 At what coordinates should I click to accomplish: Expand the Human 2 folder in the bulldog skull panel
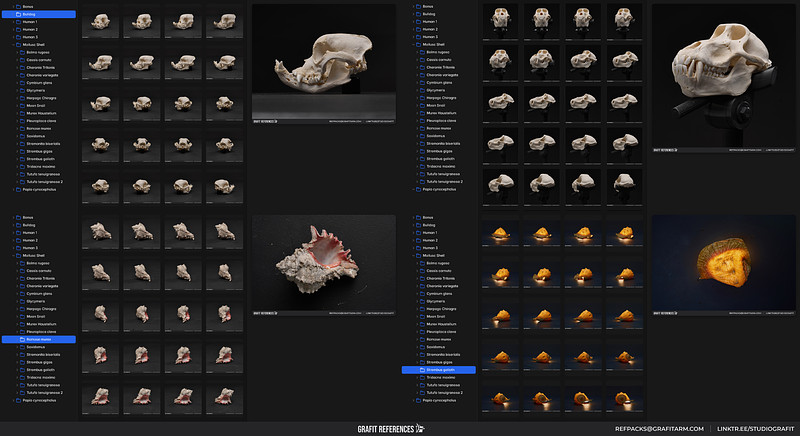[13, 30]
